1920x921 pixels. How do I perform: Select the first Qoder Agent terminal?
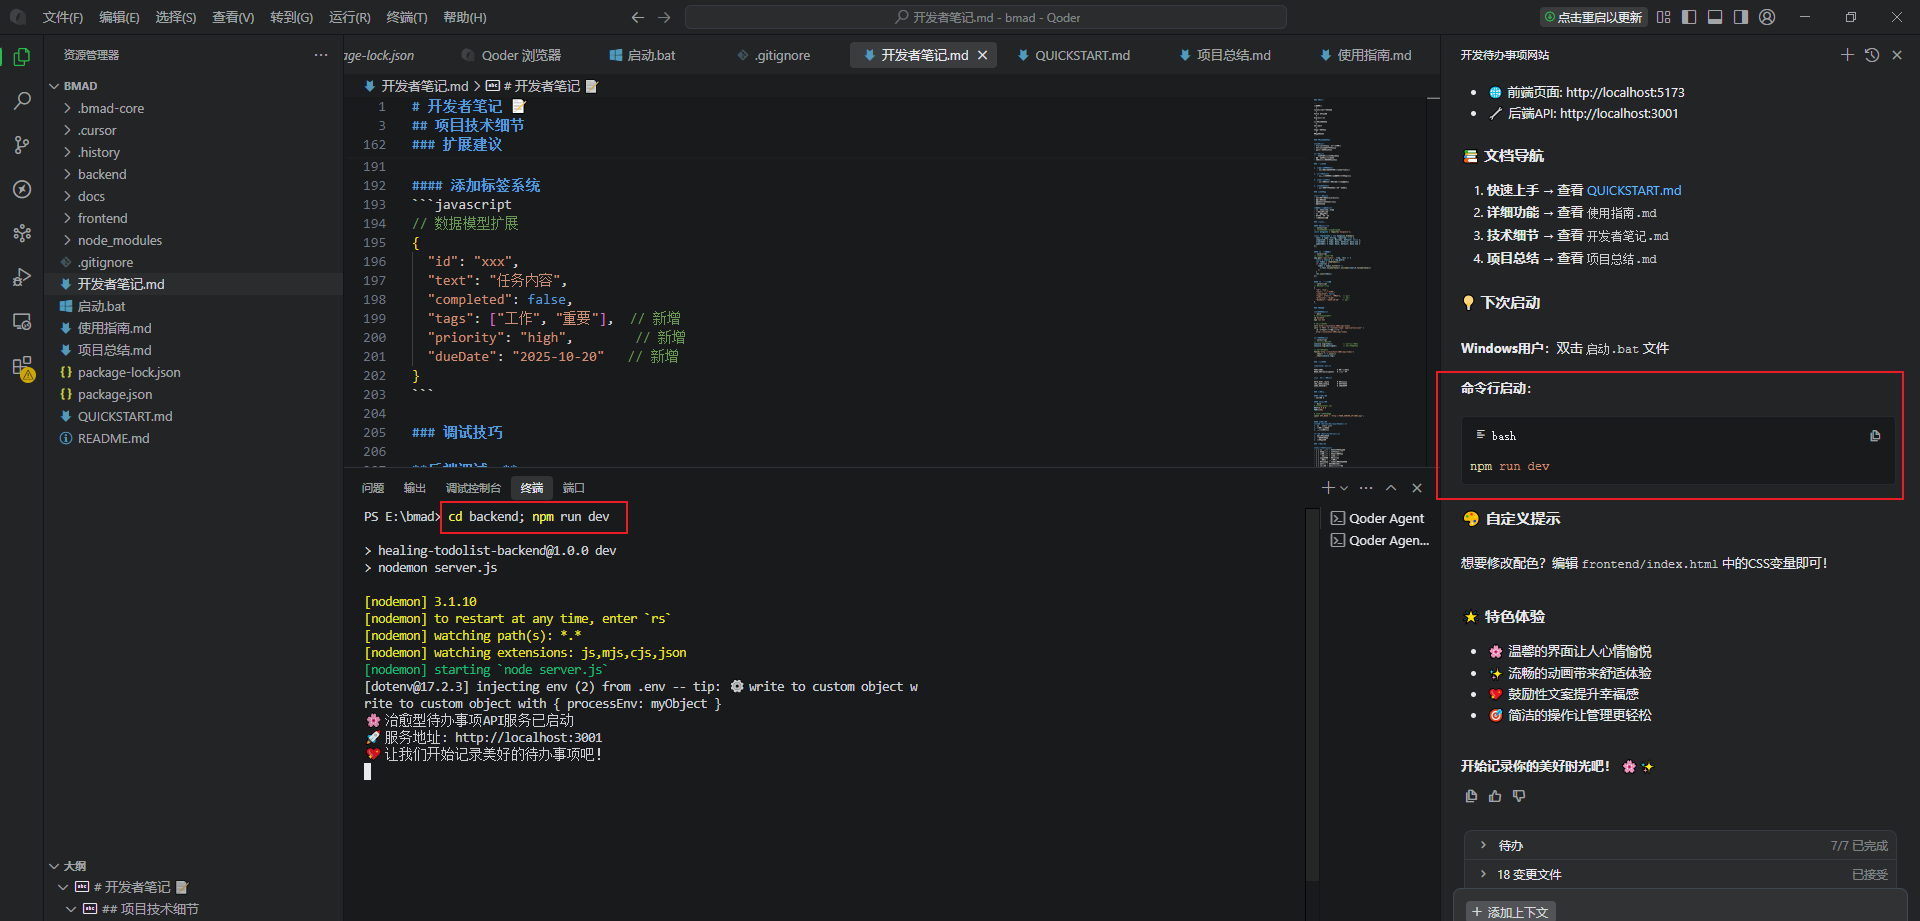pos(1378,518)
